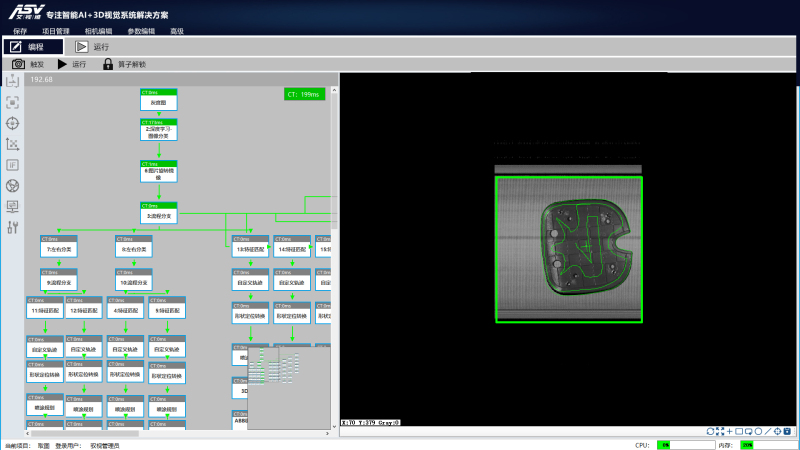This screenshot has width=800, height=450.
Task: Click the flowchart minimap overview thumbnail
Action: point(288,382)
